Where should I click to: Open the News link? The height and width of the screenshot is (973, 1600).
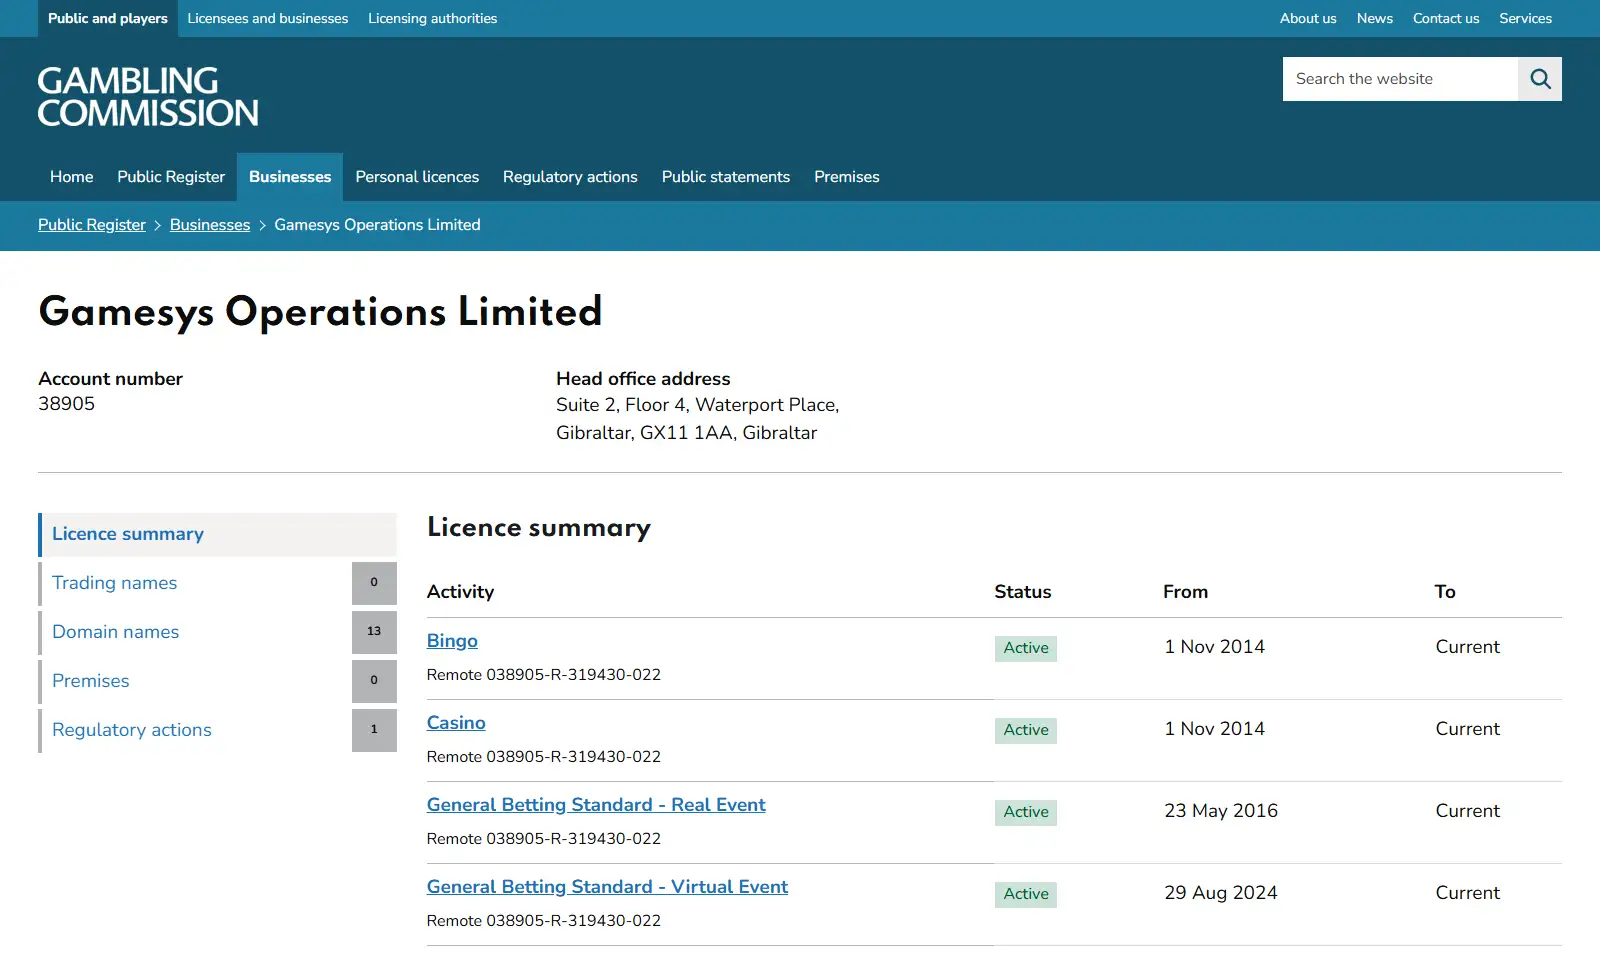(1375, 18)
